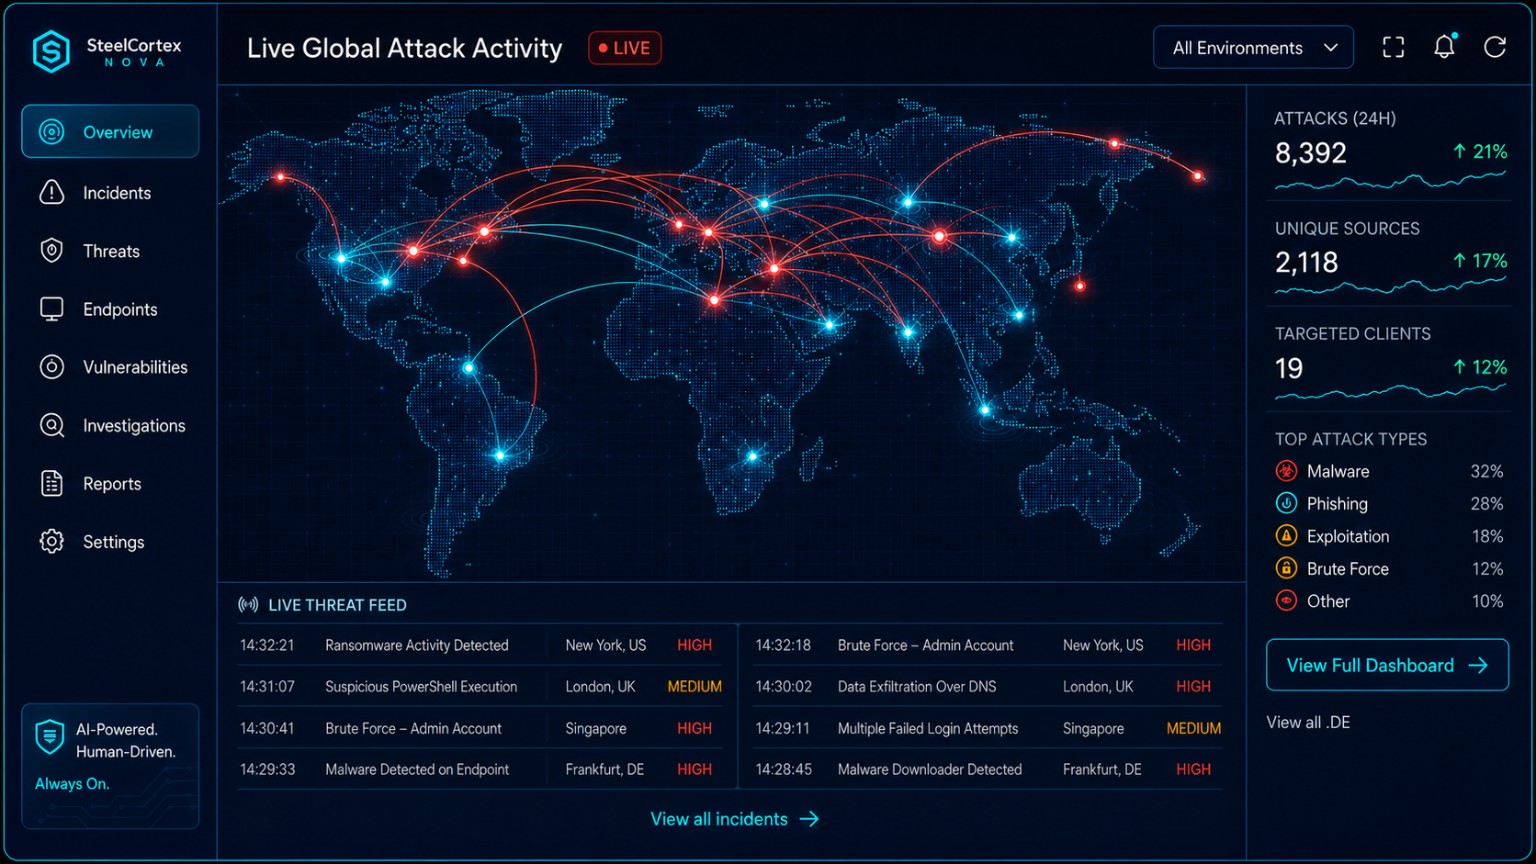
Task: Click the 14:32:18 timestamp
Action: 783,645
